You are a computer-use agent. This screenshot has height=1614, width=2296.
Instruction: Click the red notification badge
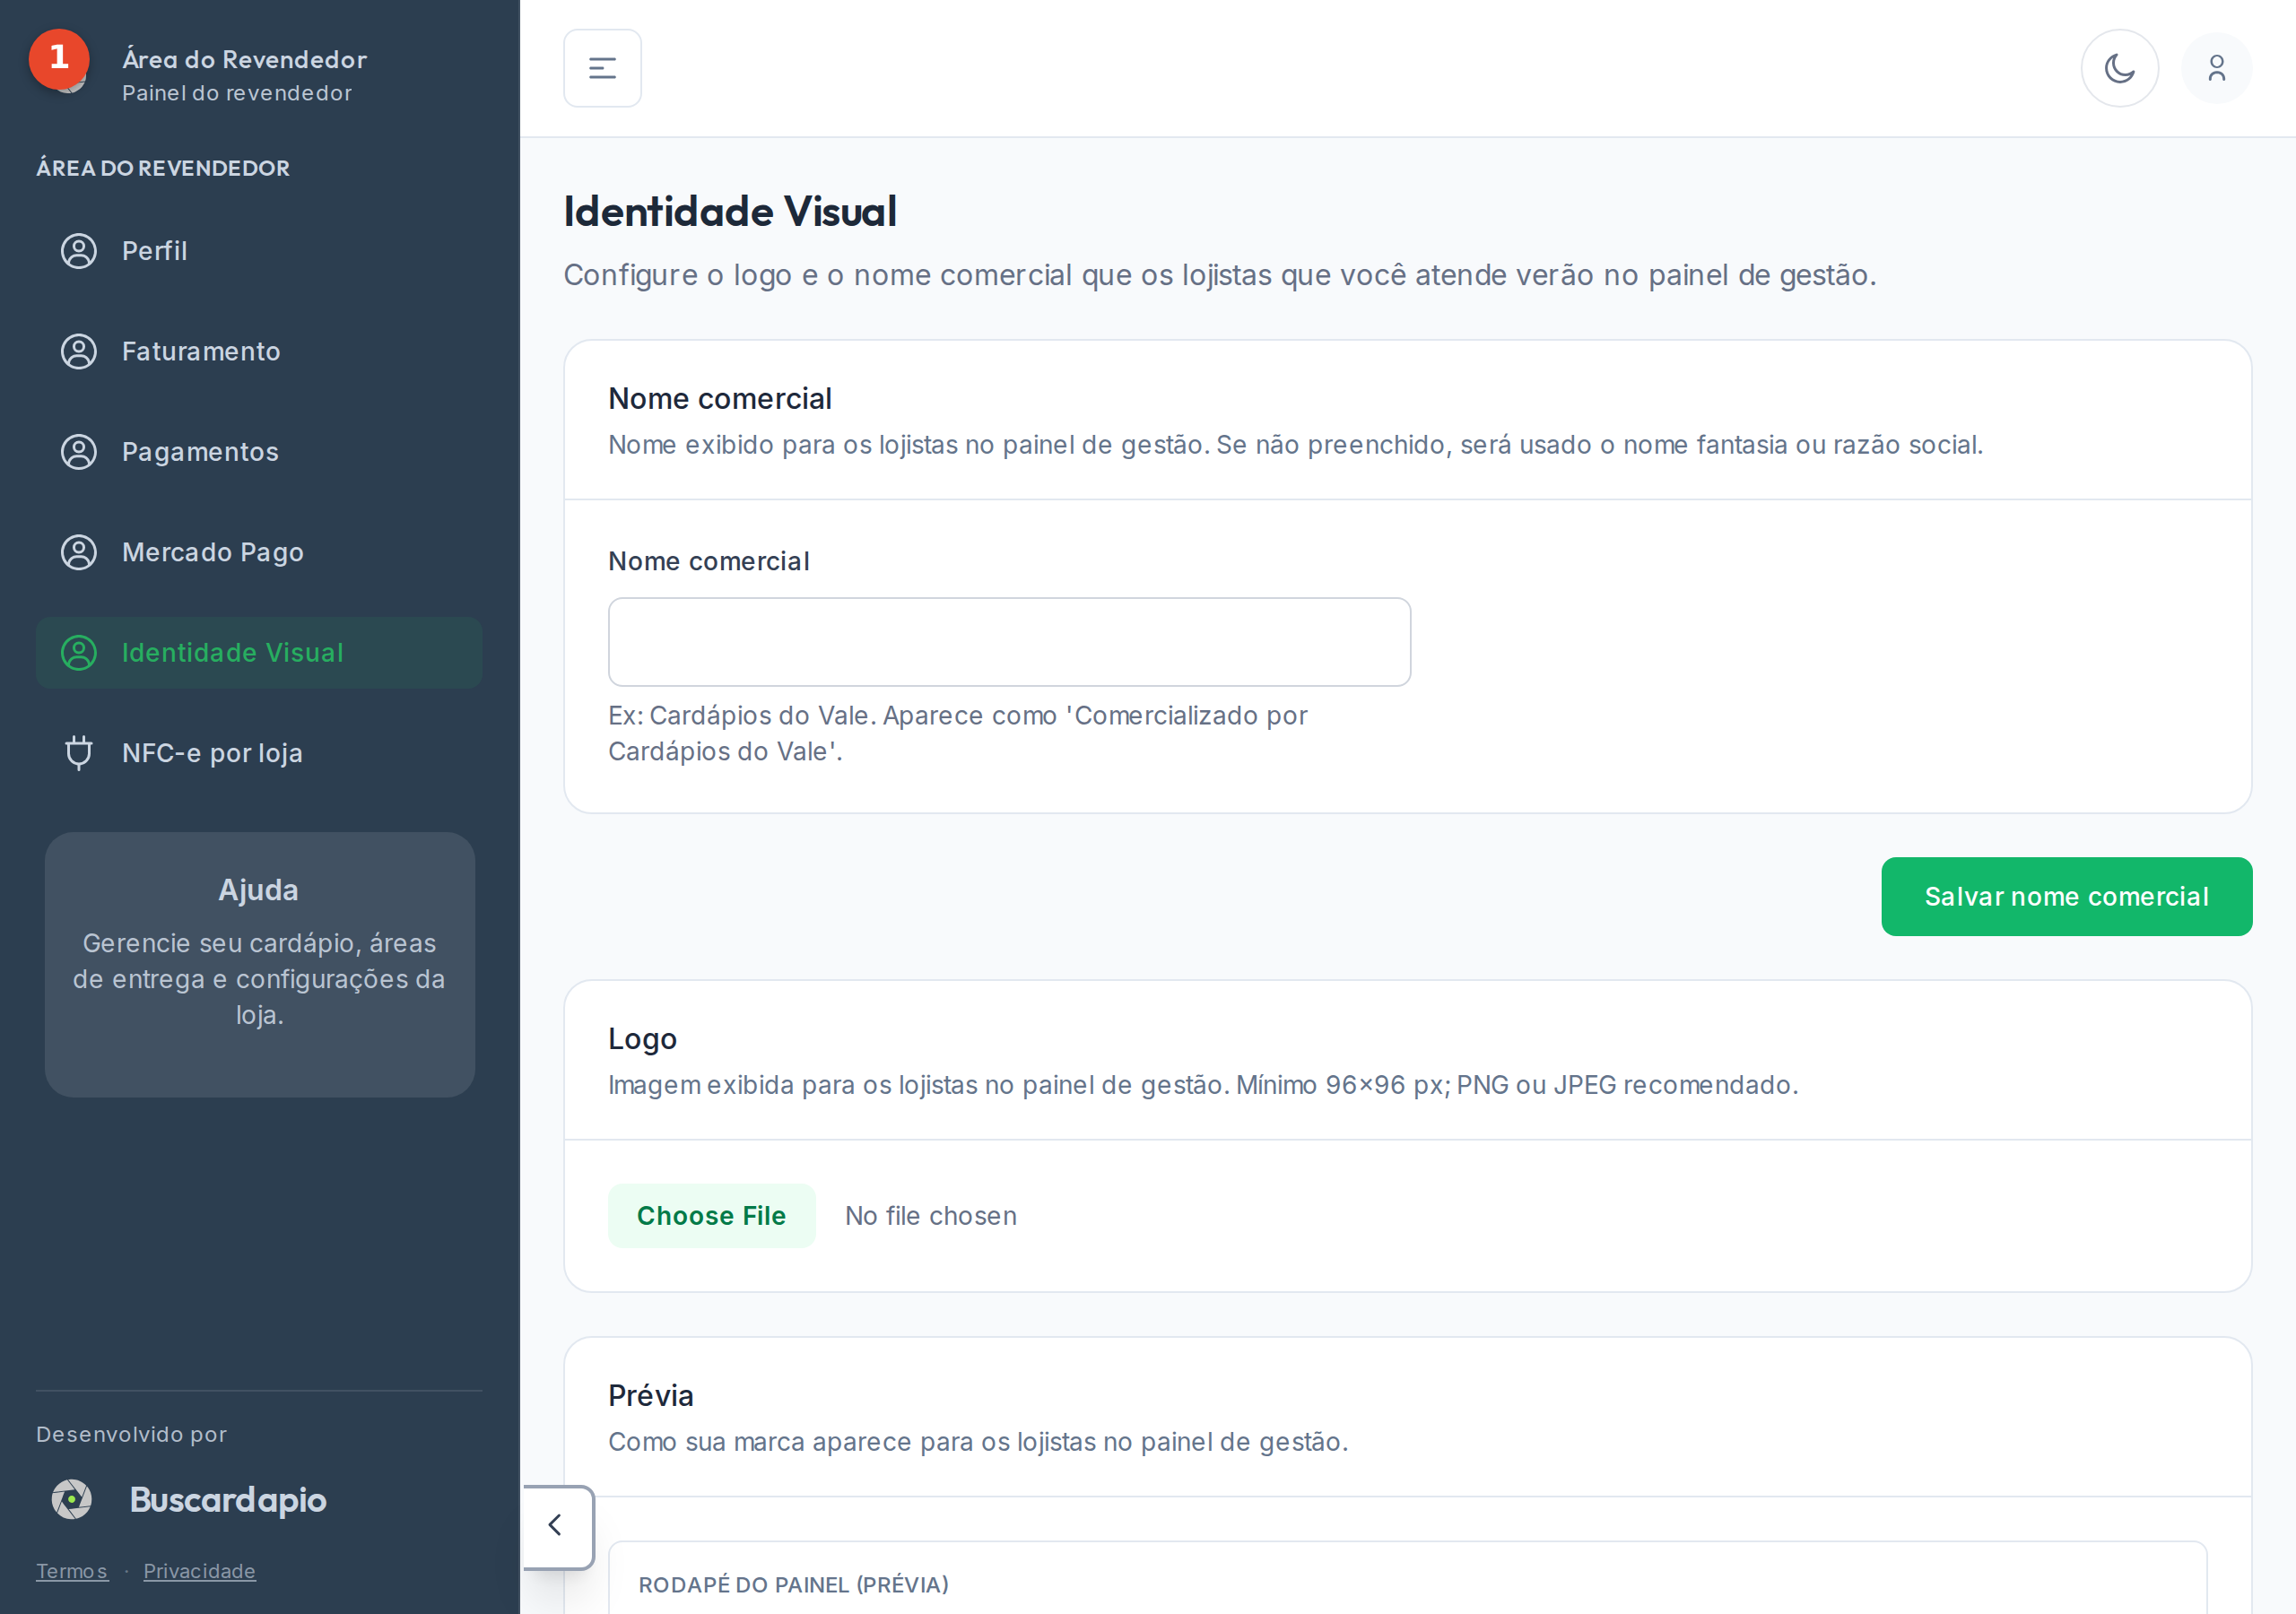pos(59,58)
